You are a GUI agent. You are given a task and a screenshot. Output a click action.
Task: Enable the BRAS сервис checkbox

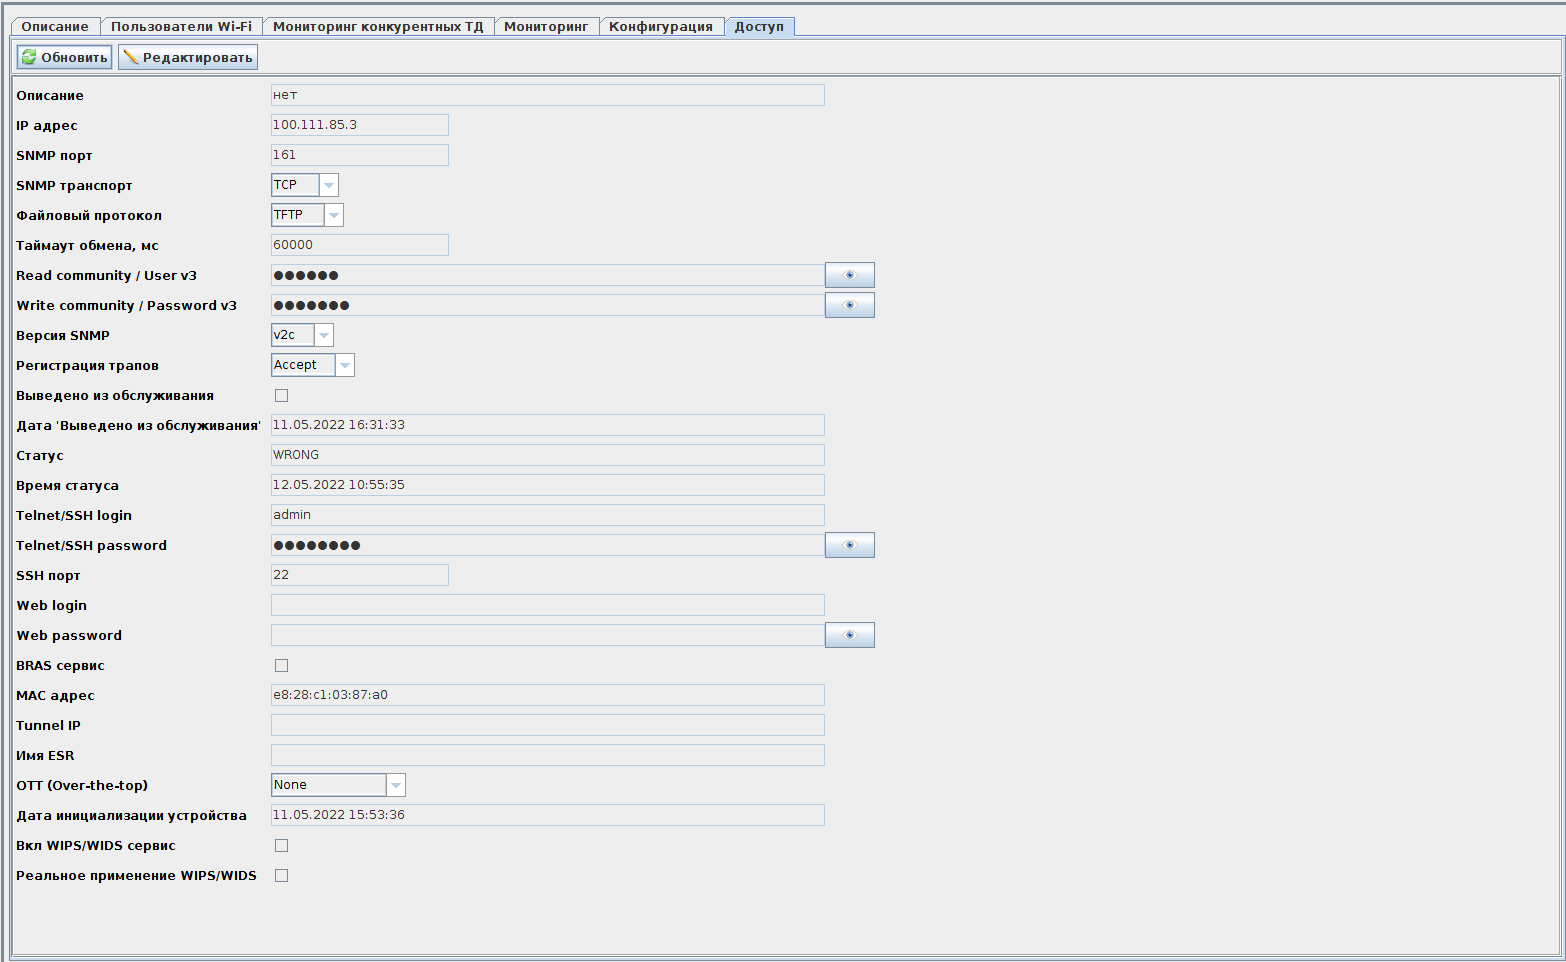[x=282, y=666]
